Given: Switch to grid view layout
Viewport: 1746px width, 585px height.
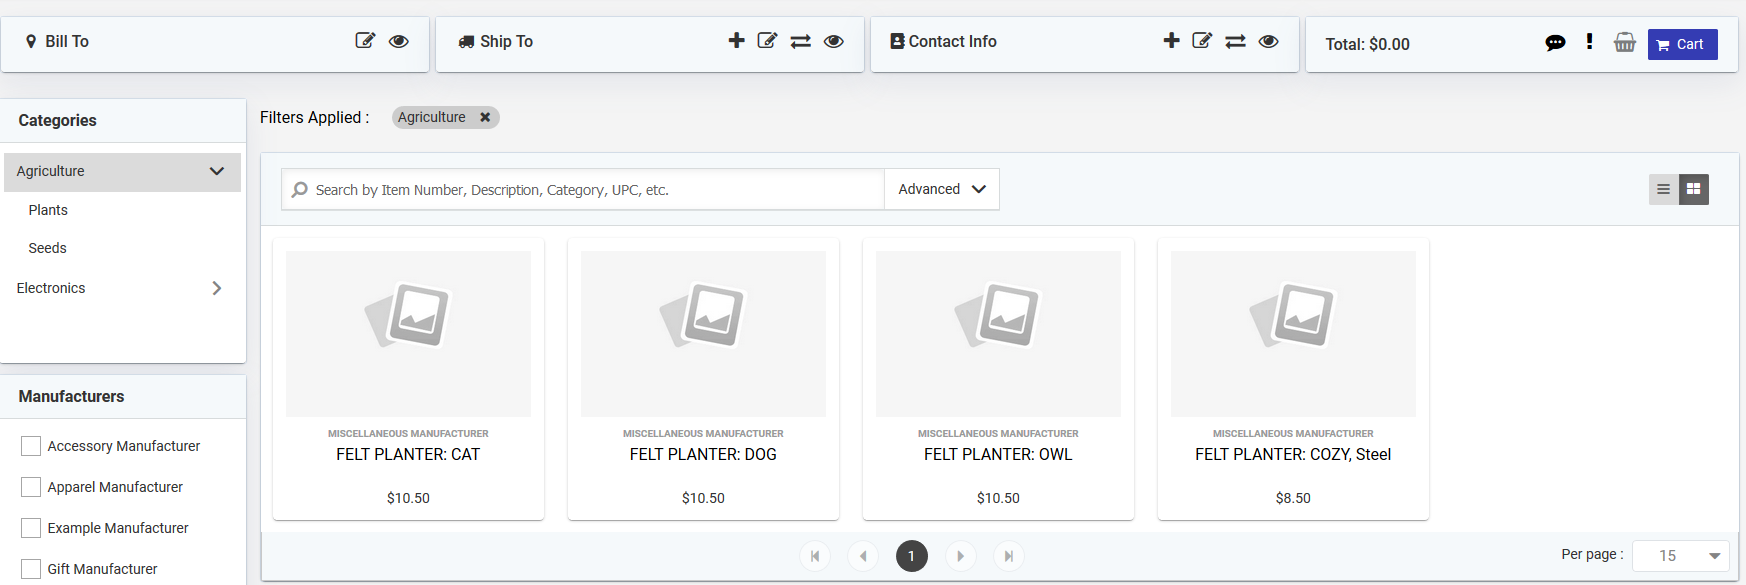Looking at the screenshot, I should (1694, 189).
